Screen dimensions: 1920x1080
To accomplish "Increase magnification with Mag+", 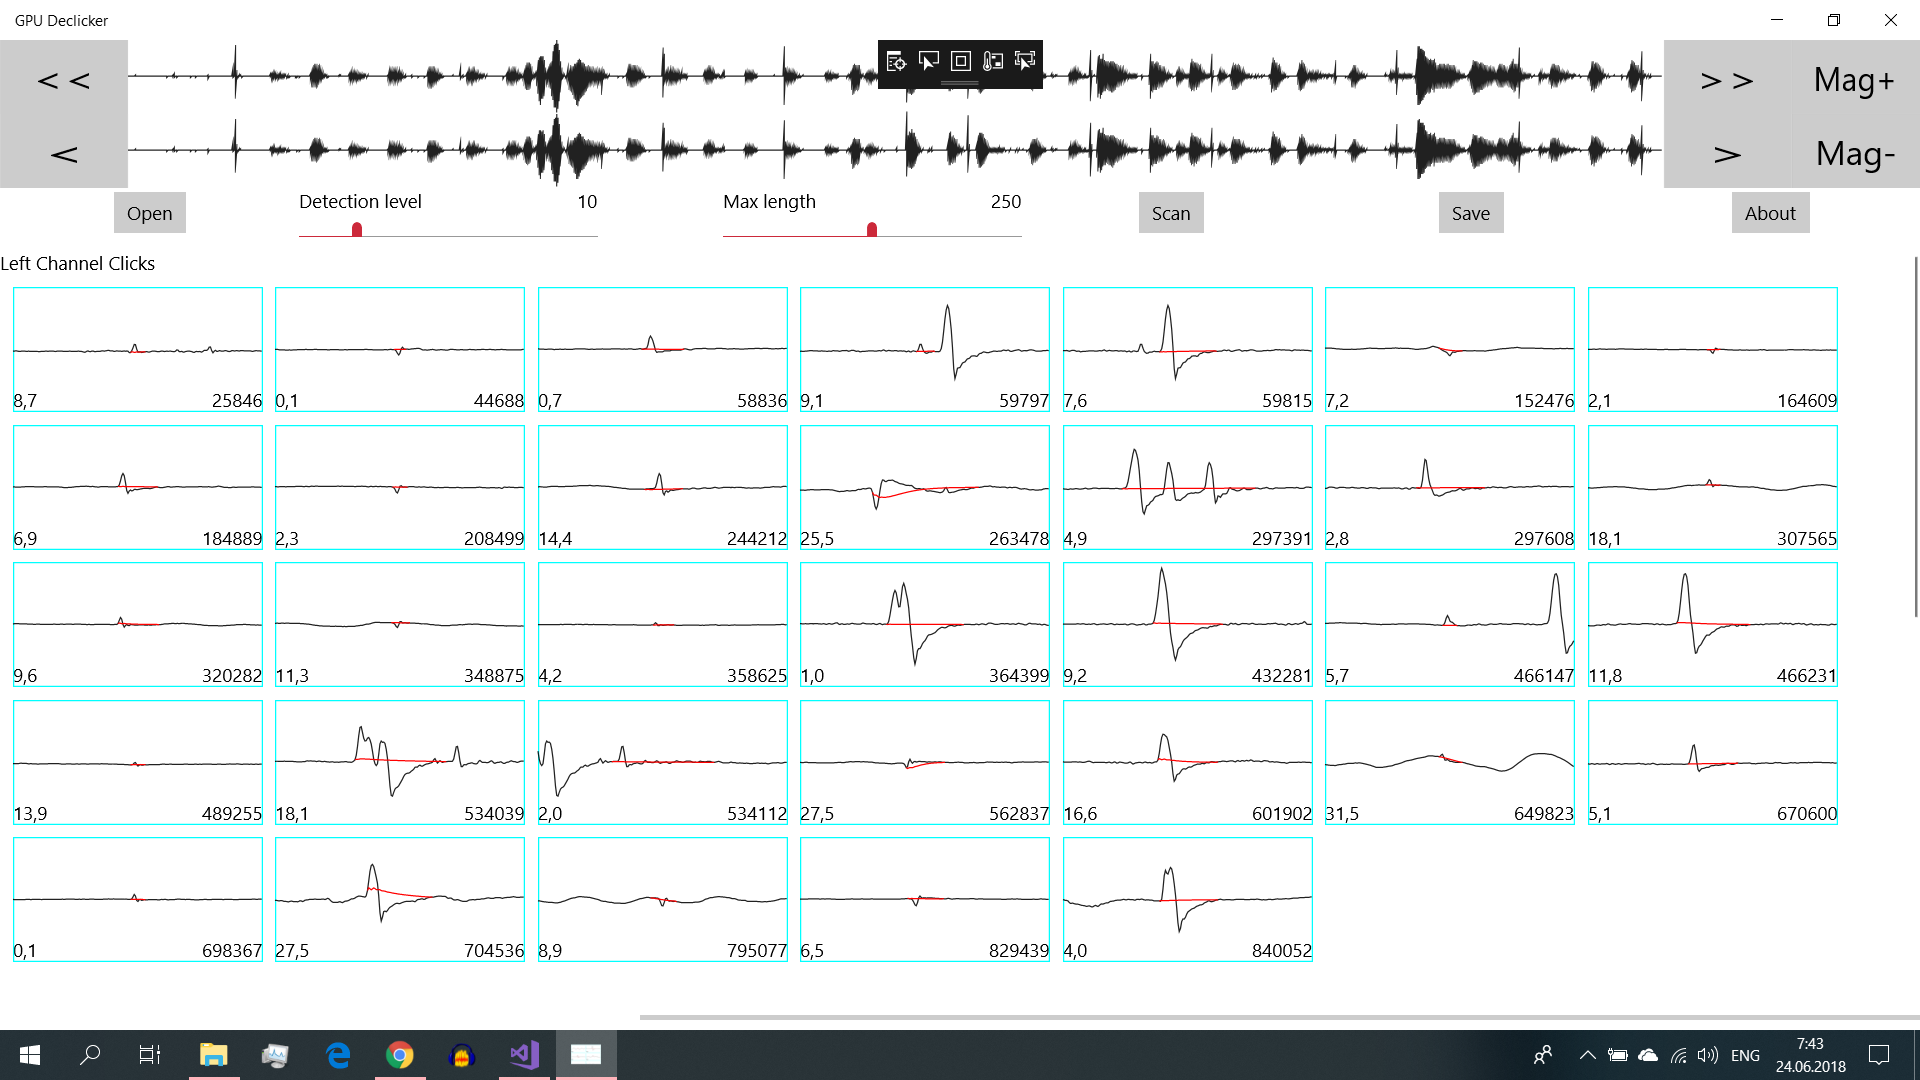I will coord(1855,80).
